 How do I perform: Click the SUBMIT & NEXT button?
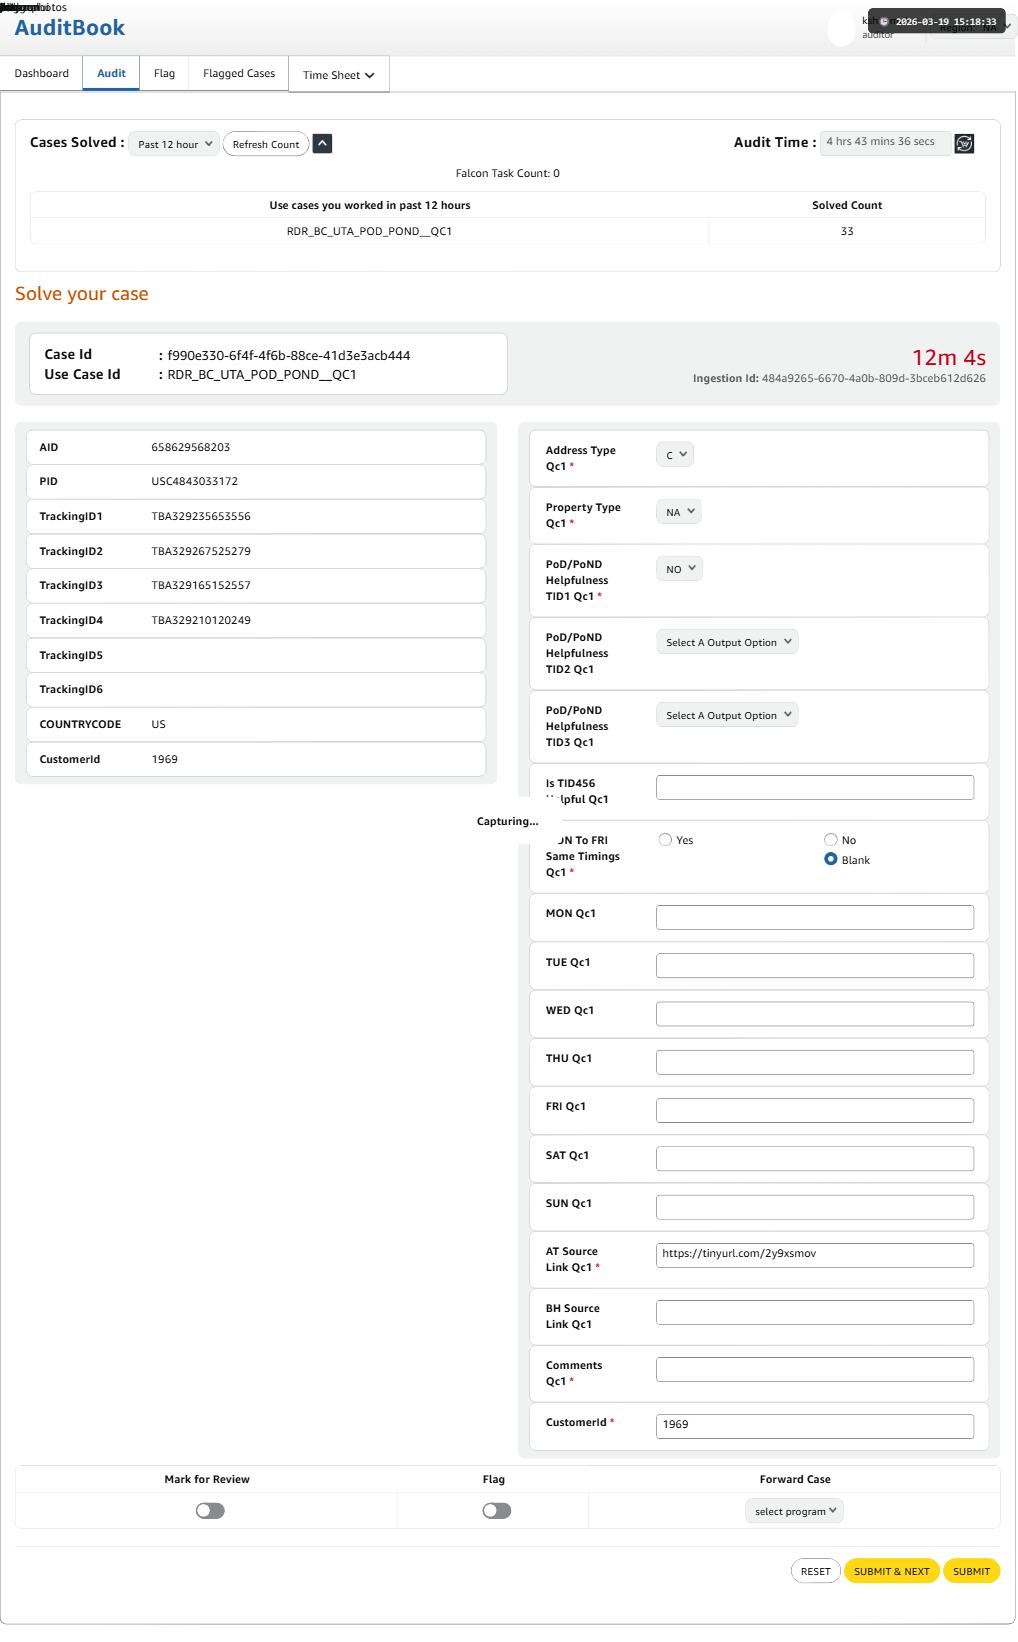coord(891,1571)
